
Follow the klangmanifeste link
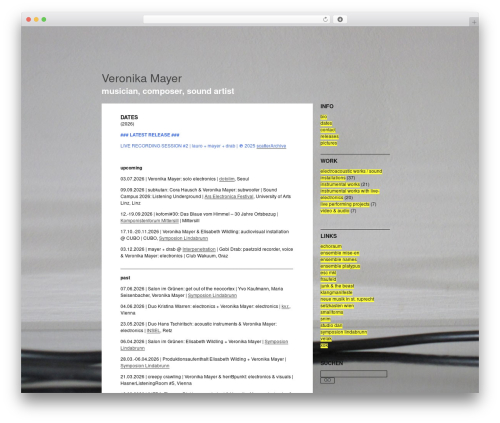click(x=336, y=293)
